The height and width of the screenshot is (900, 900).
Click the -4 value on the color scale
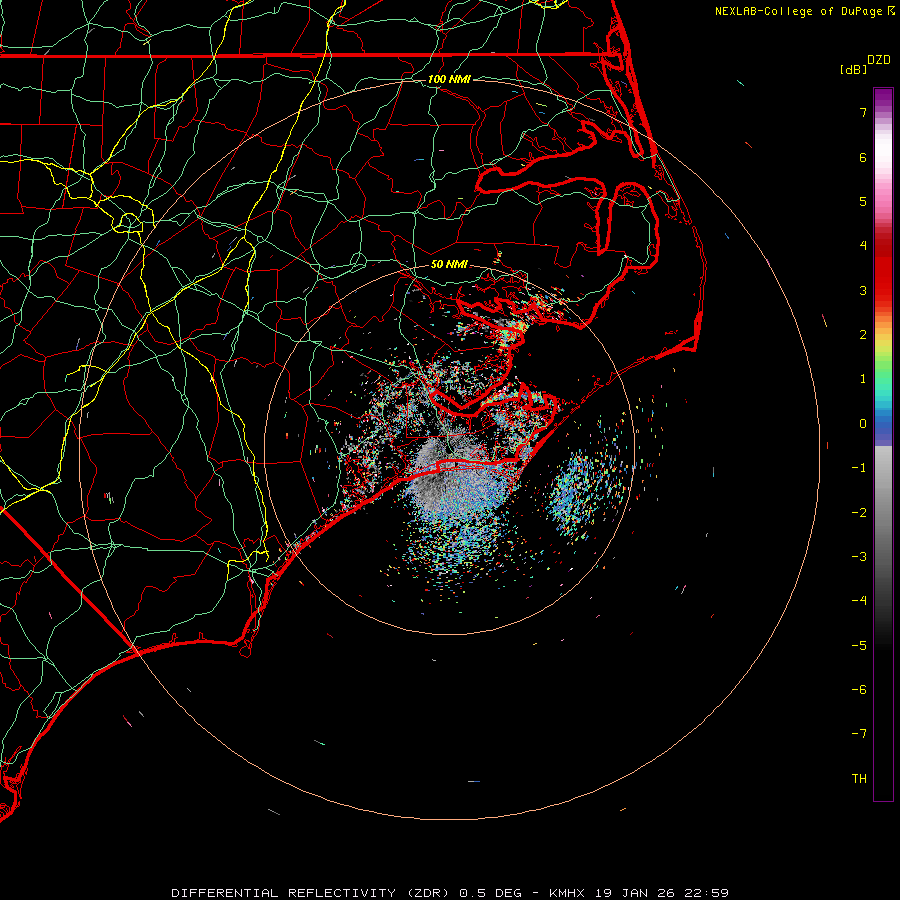[859, 601]
